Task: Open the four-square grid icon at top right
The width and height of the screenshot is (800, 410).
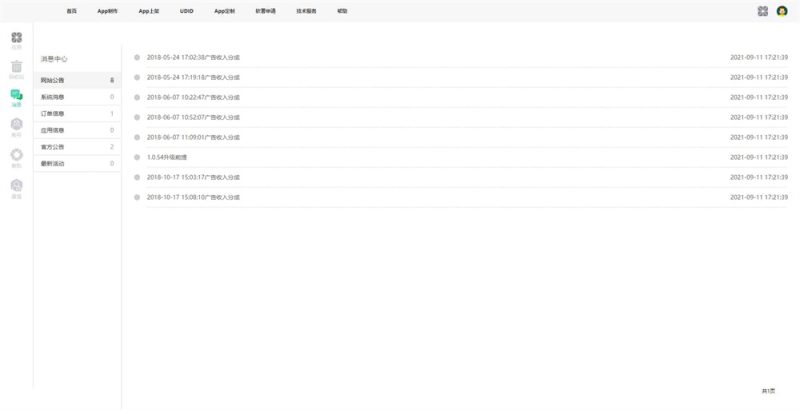Action: pos(763,11)
